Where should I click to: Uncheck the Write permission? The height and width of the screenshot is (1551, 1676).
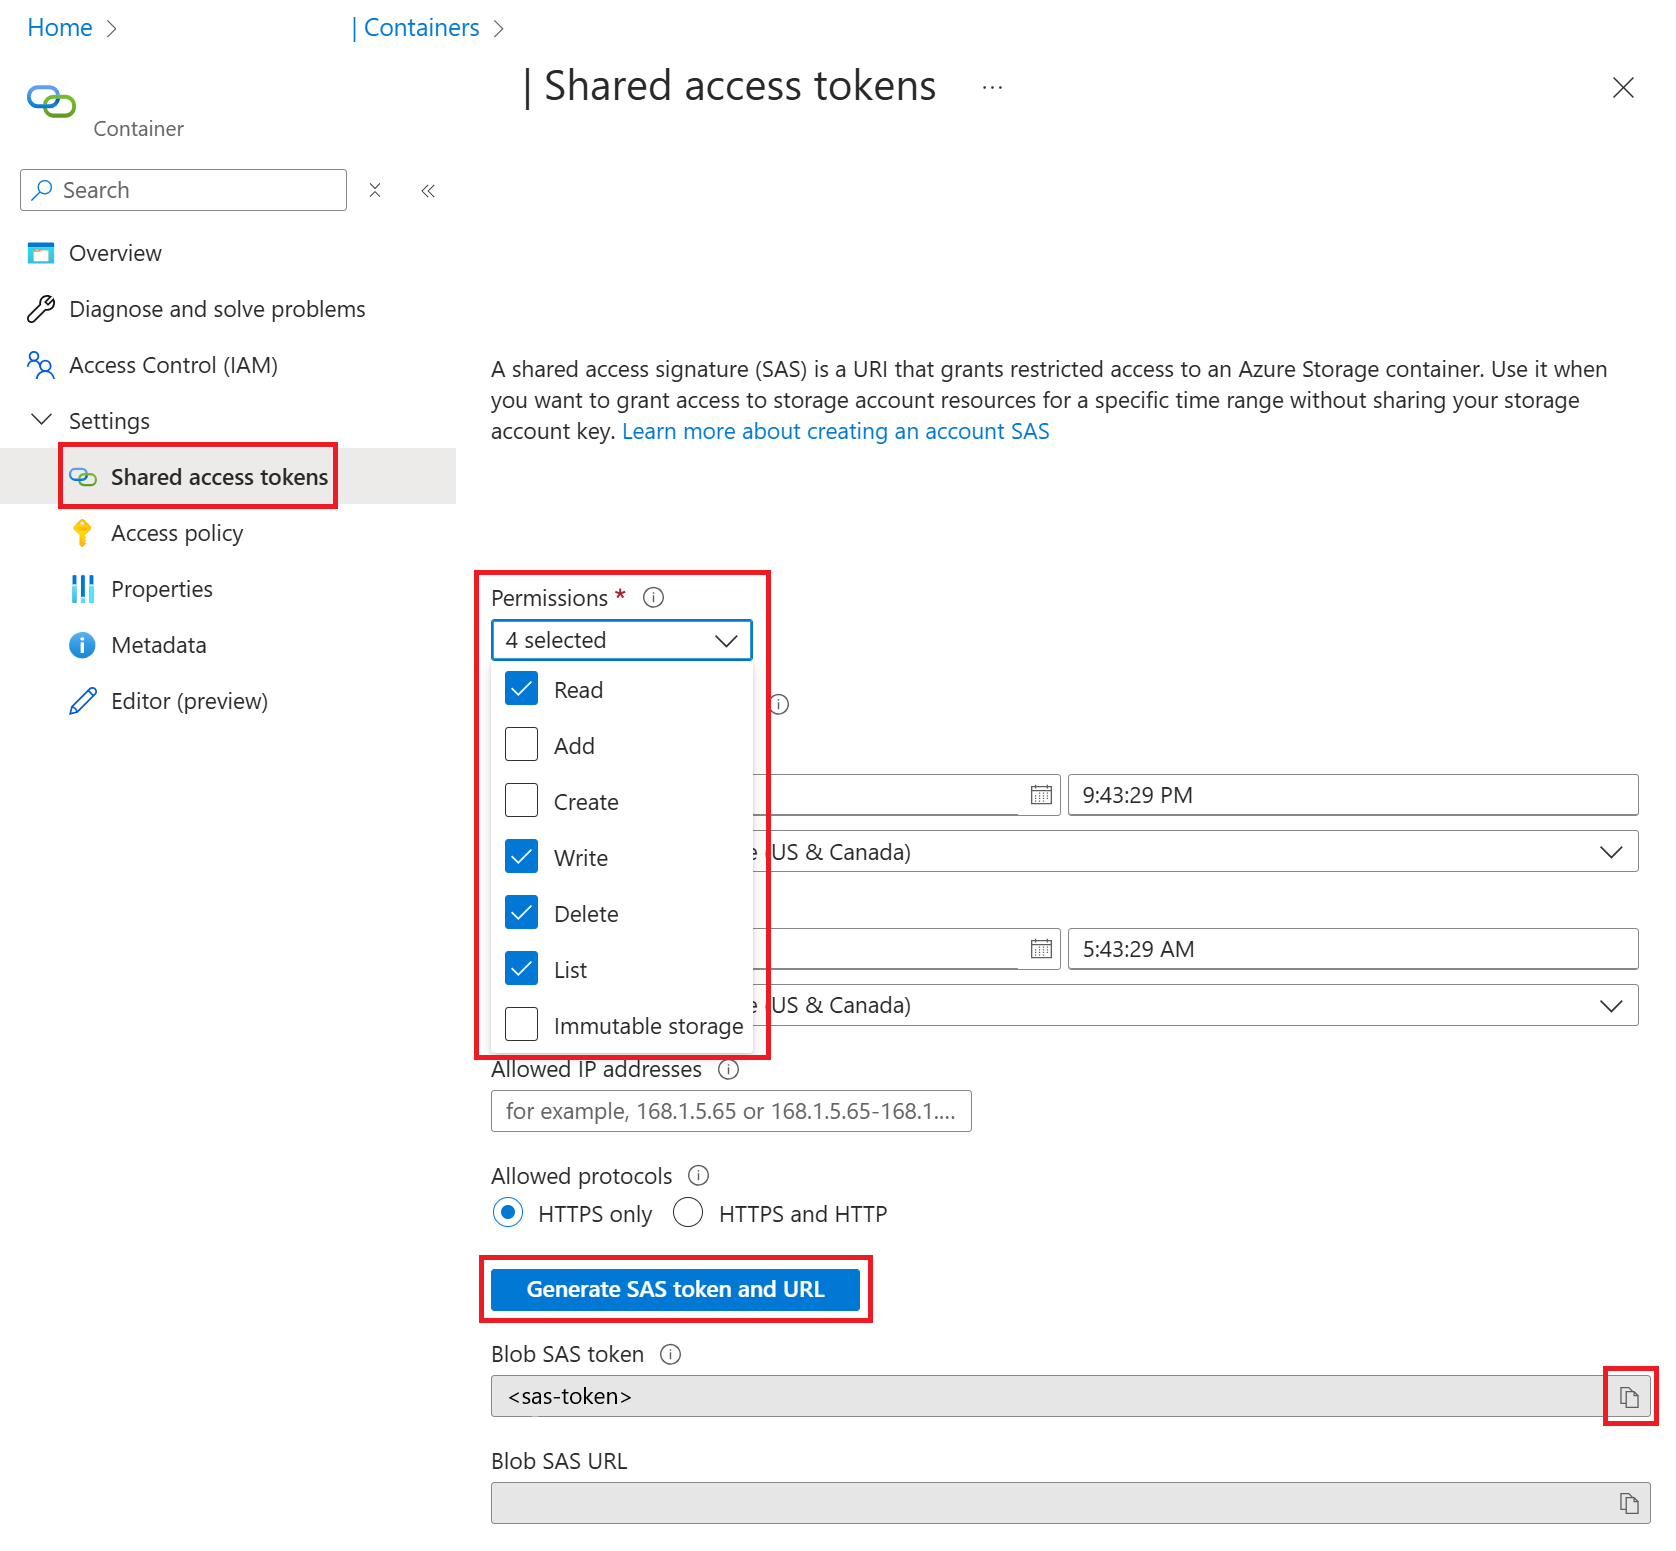pos(521,857)
